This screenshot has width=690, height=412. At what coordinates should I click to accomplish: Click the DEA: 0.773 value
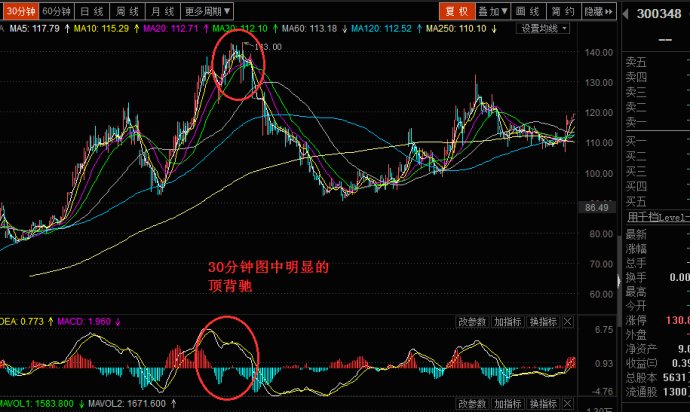coord(22,322)
